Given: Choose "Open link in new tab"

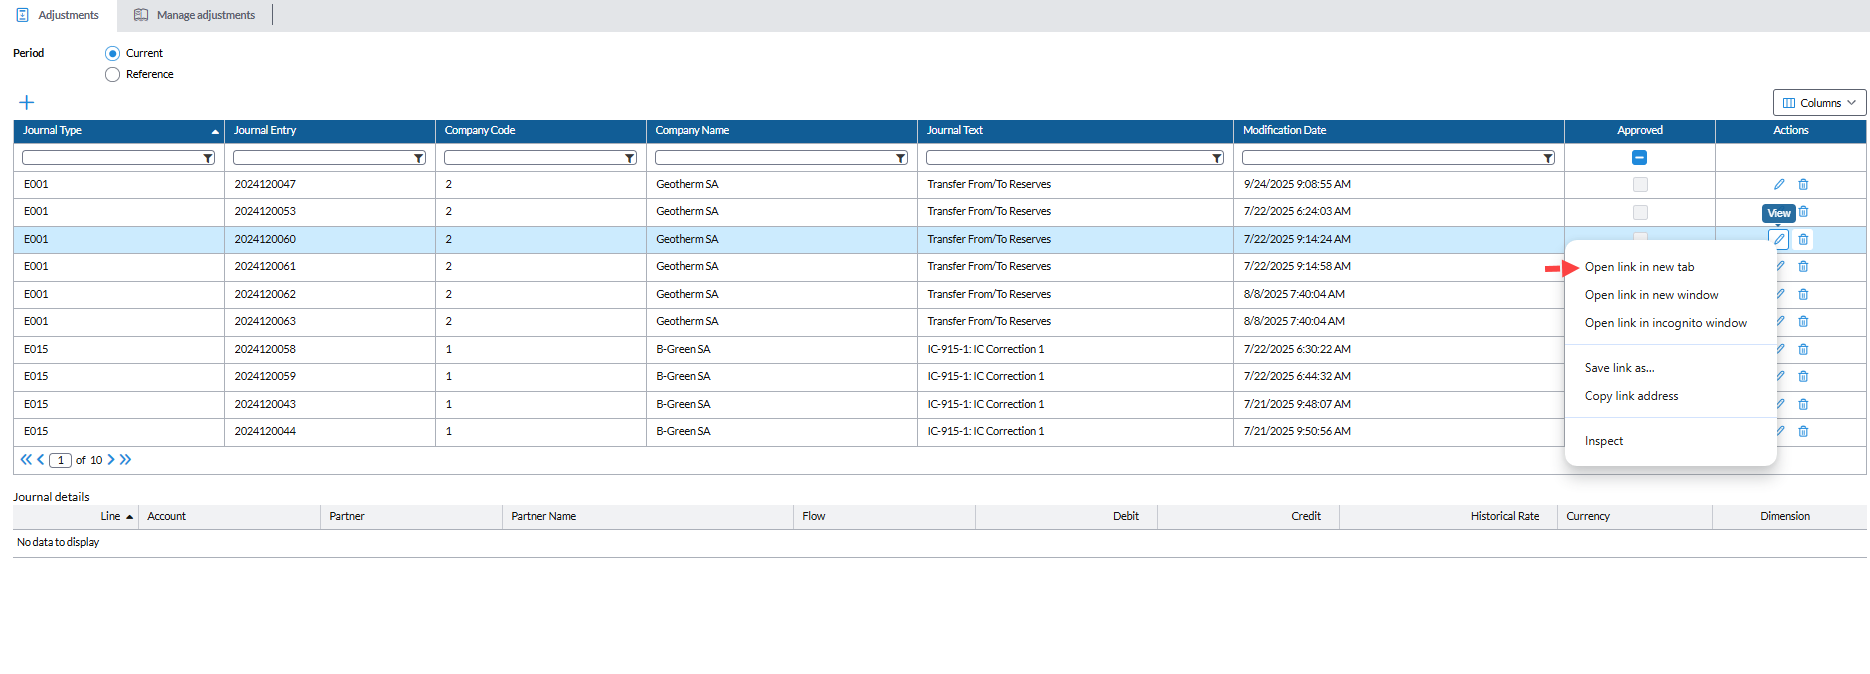Looking at the screenshot, I should coord(1639,267).
